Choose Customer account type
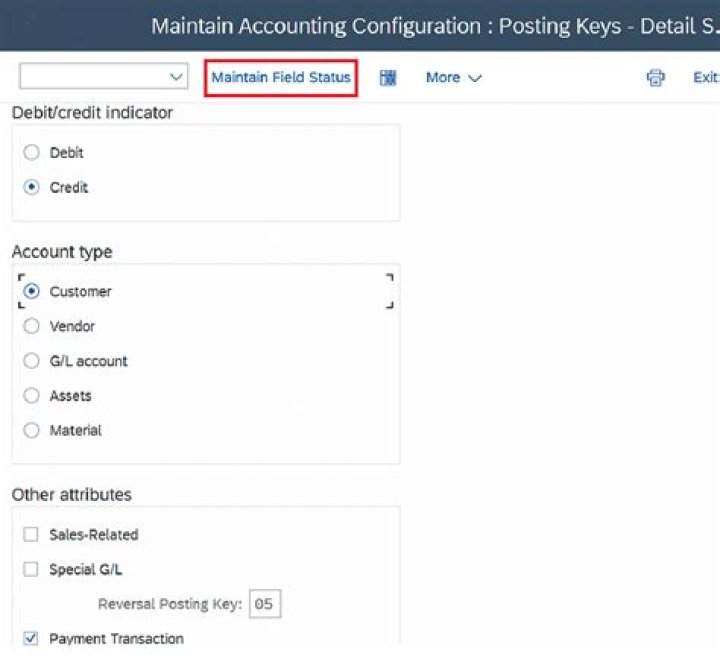The width and height of the screenshot is (720, 668). [31, 291]
